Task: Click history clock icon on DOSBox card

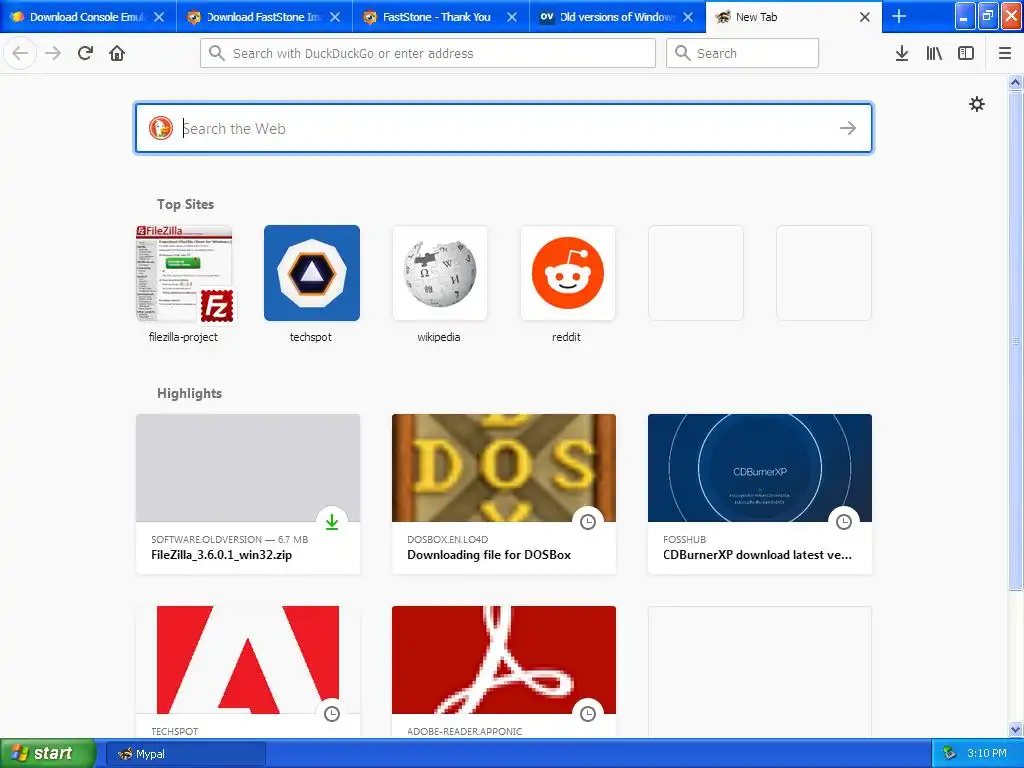Action: [x=588, y=522]
